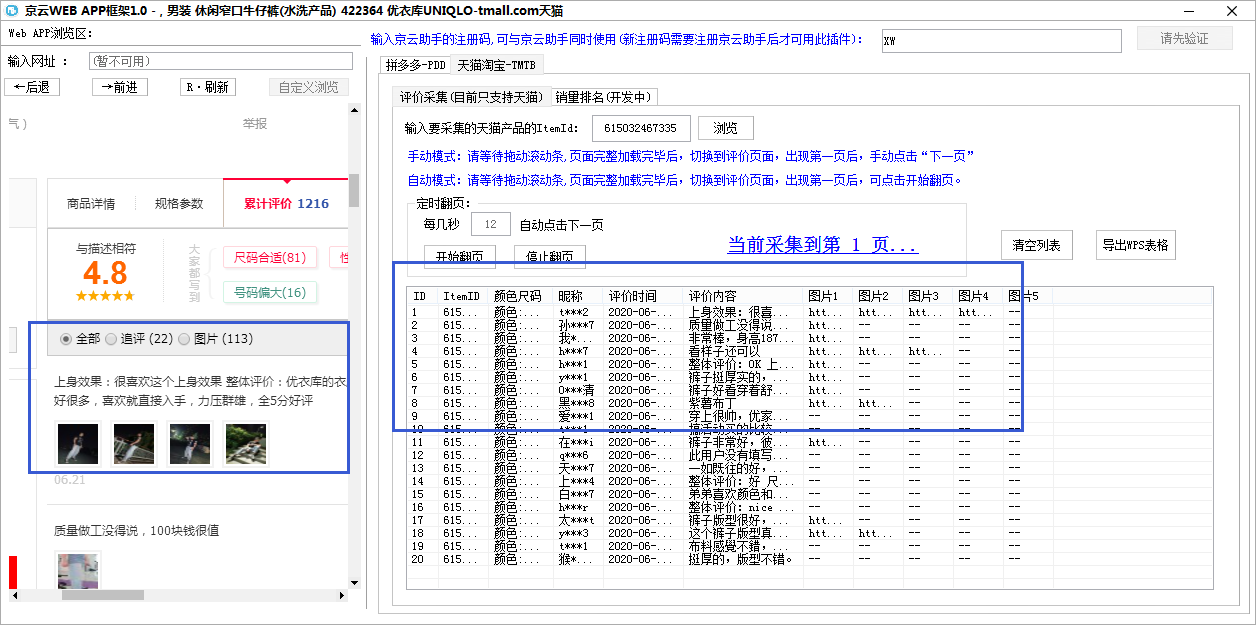
Task: Filter reviews by the 号码偏大(16) tag
Action: 270,293
